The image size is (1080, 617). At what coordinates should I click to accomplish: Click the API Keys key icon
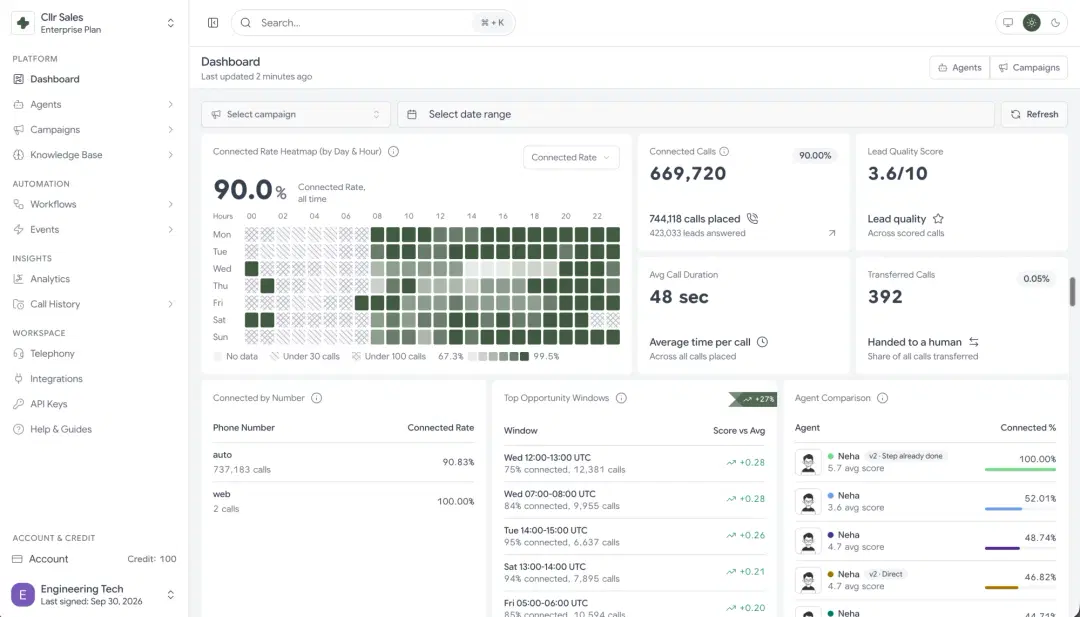[x=19, y=404]
